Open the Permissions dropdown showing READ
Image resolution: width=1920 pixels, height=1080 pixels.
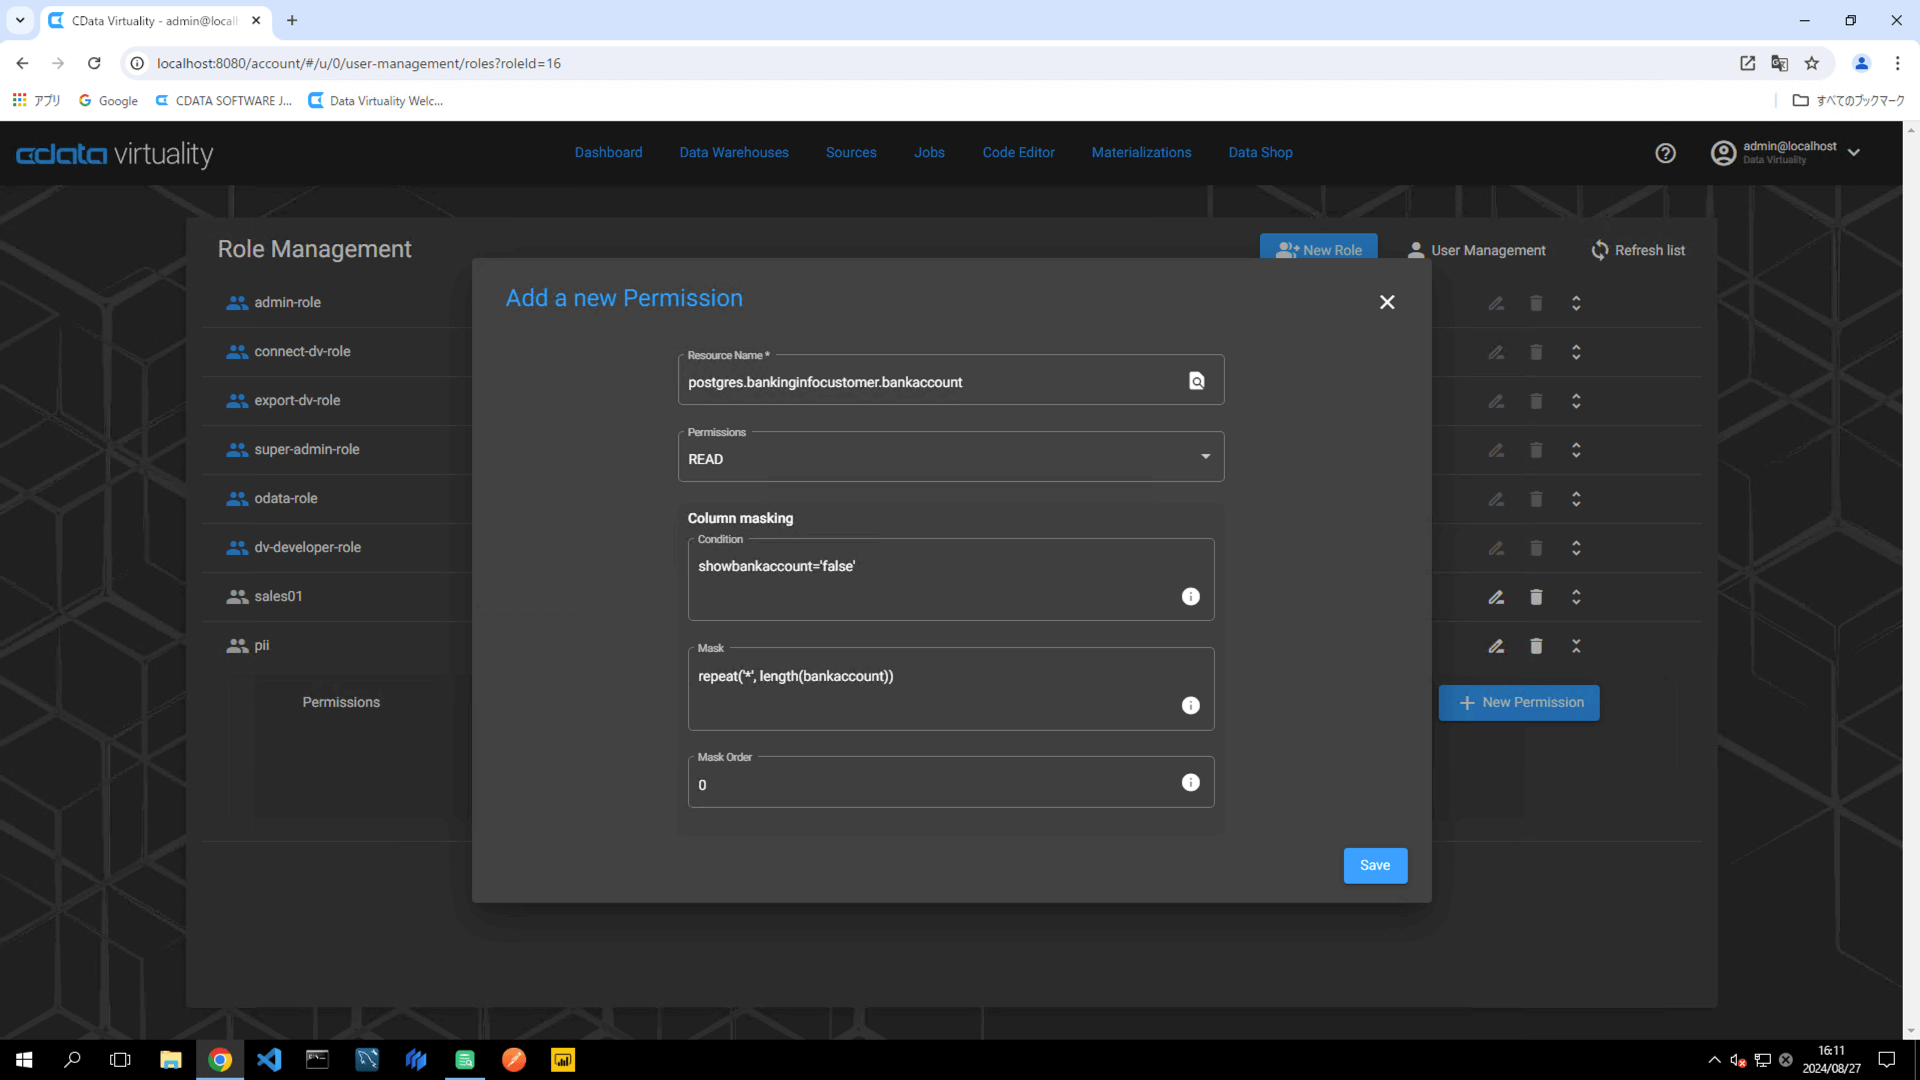click(950, 458)
